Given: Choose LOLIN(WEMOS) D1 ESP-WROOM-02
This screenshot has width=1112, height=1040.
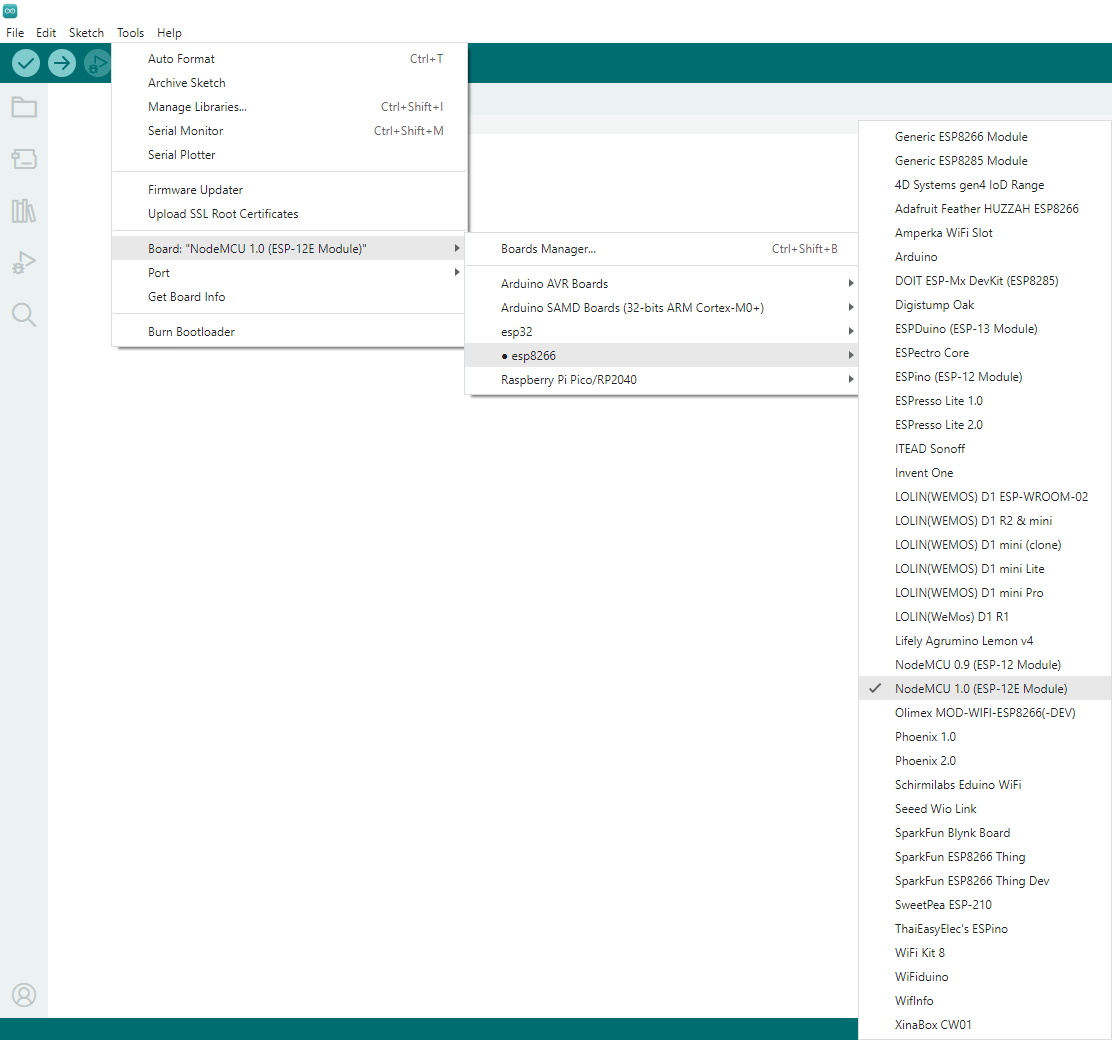Looking at the screenshot, I should 985,497.
